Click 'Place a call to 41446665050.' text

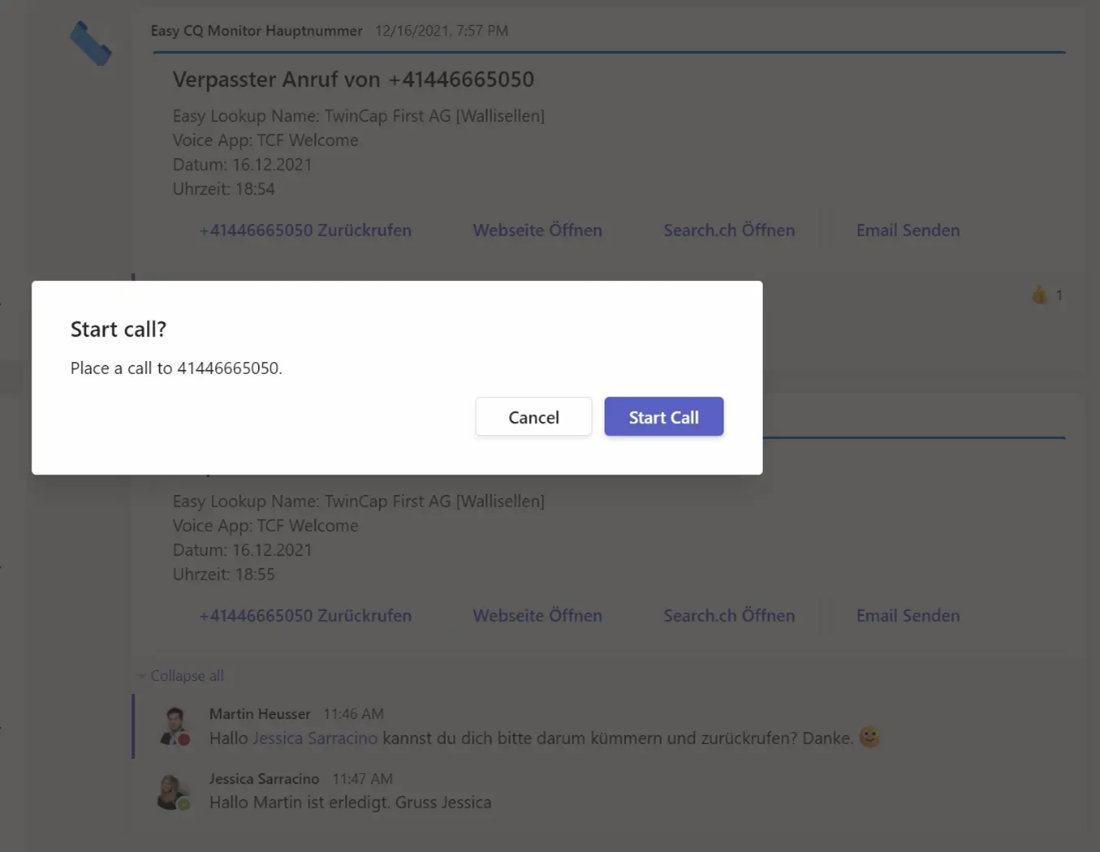[x=176, y=368]
